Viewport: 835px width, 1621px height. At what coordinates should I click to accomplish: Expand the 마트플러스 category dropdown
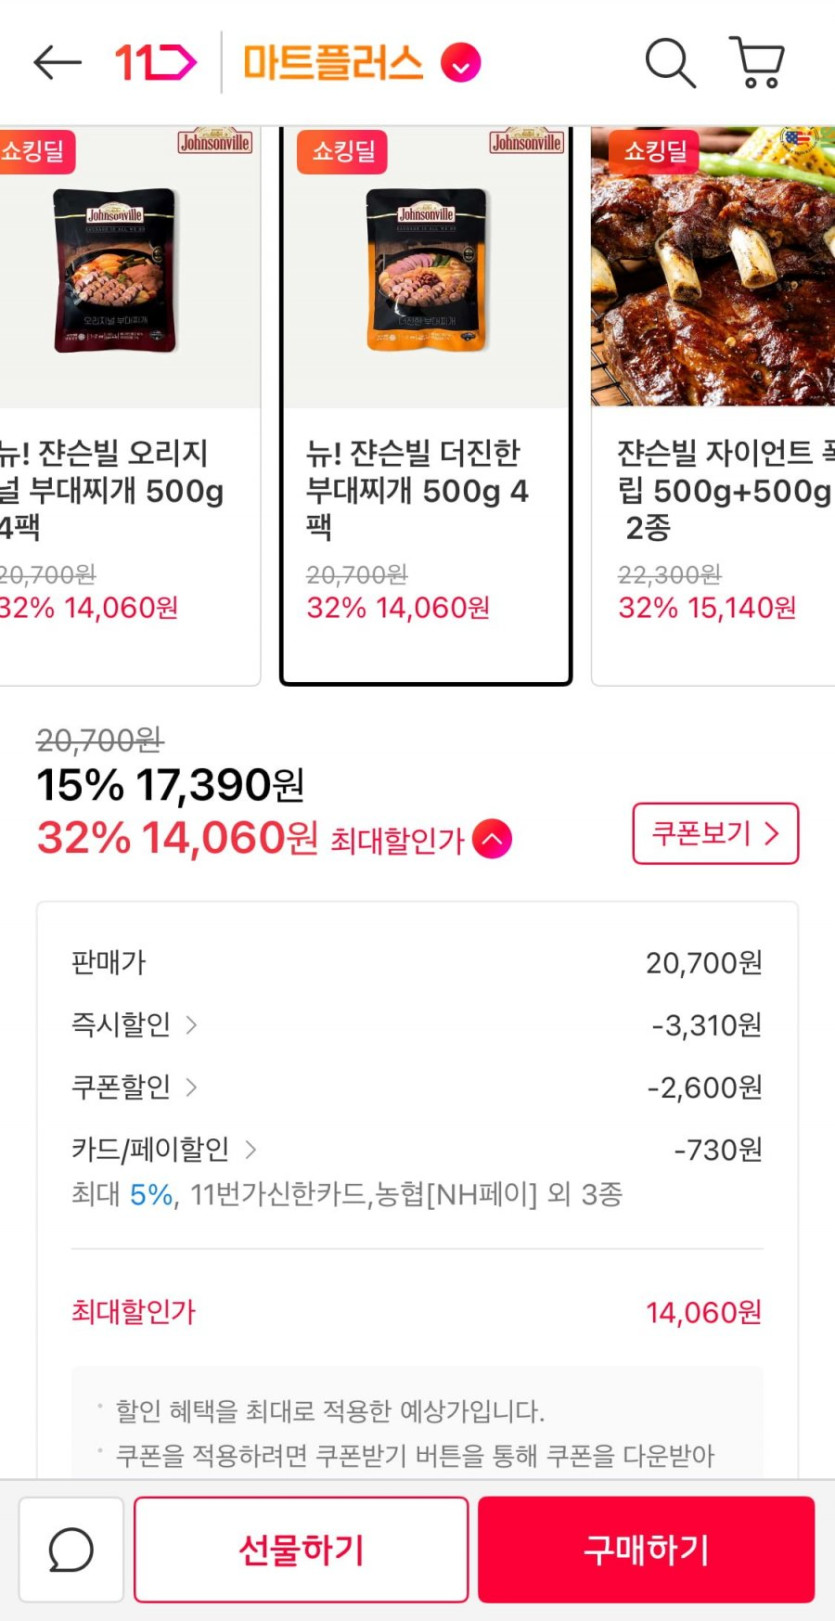[x=461, y=64]
